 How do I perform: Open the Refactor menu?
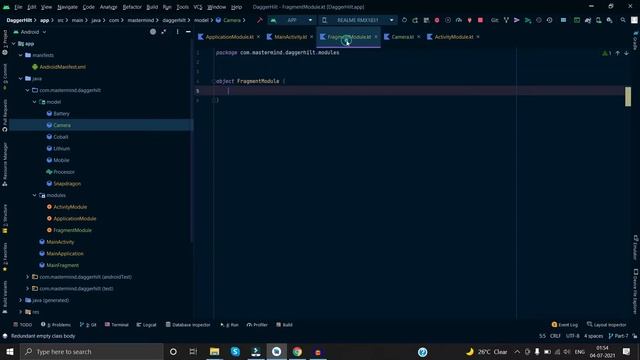(132, 7)
